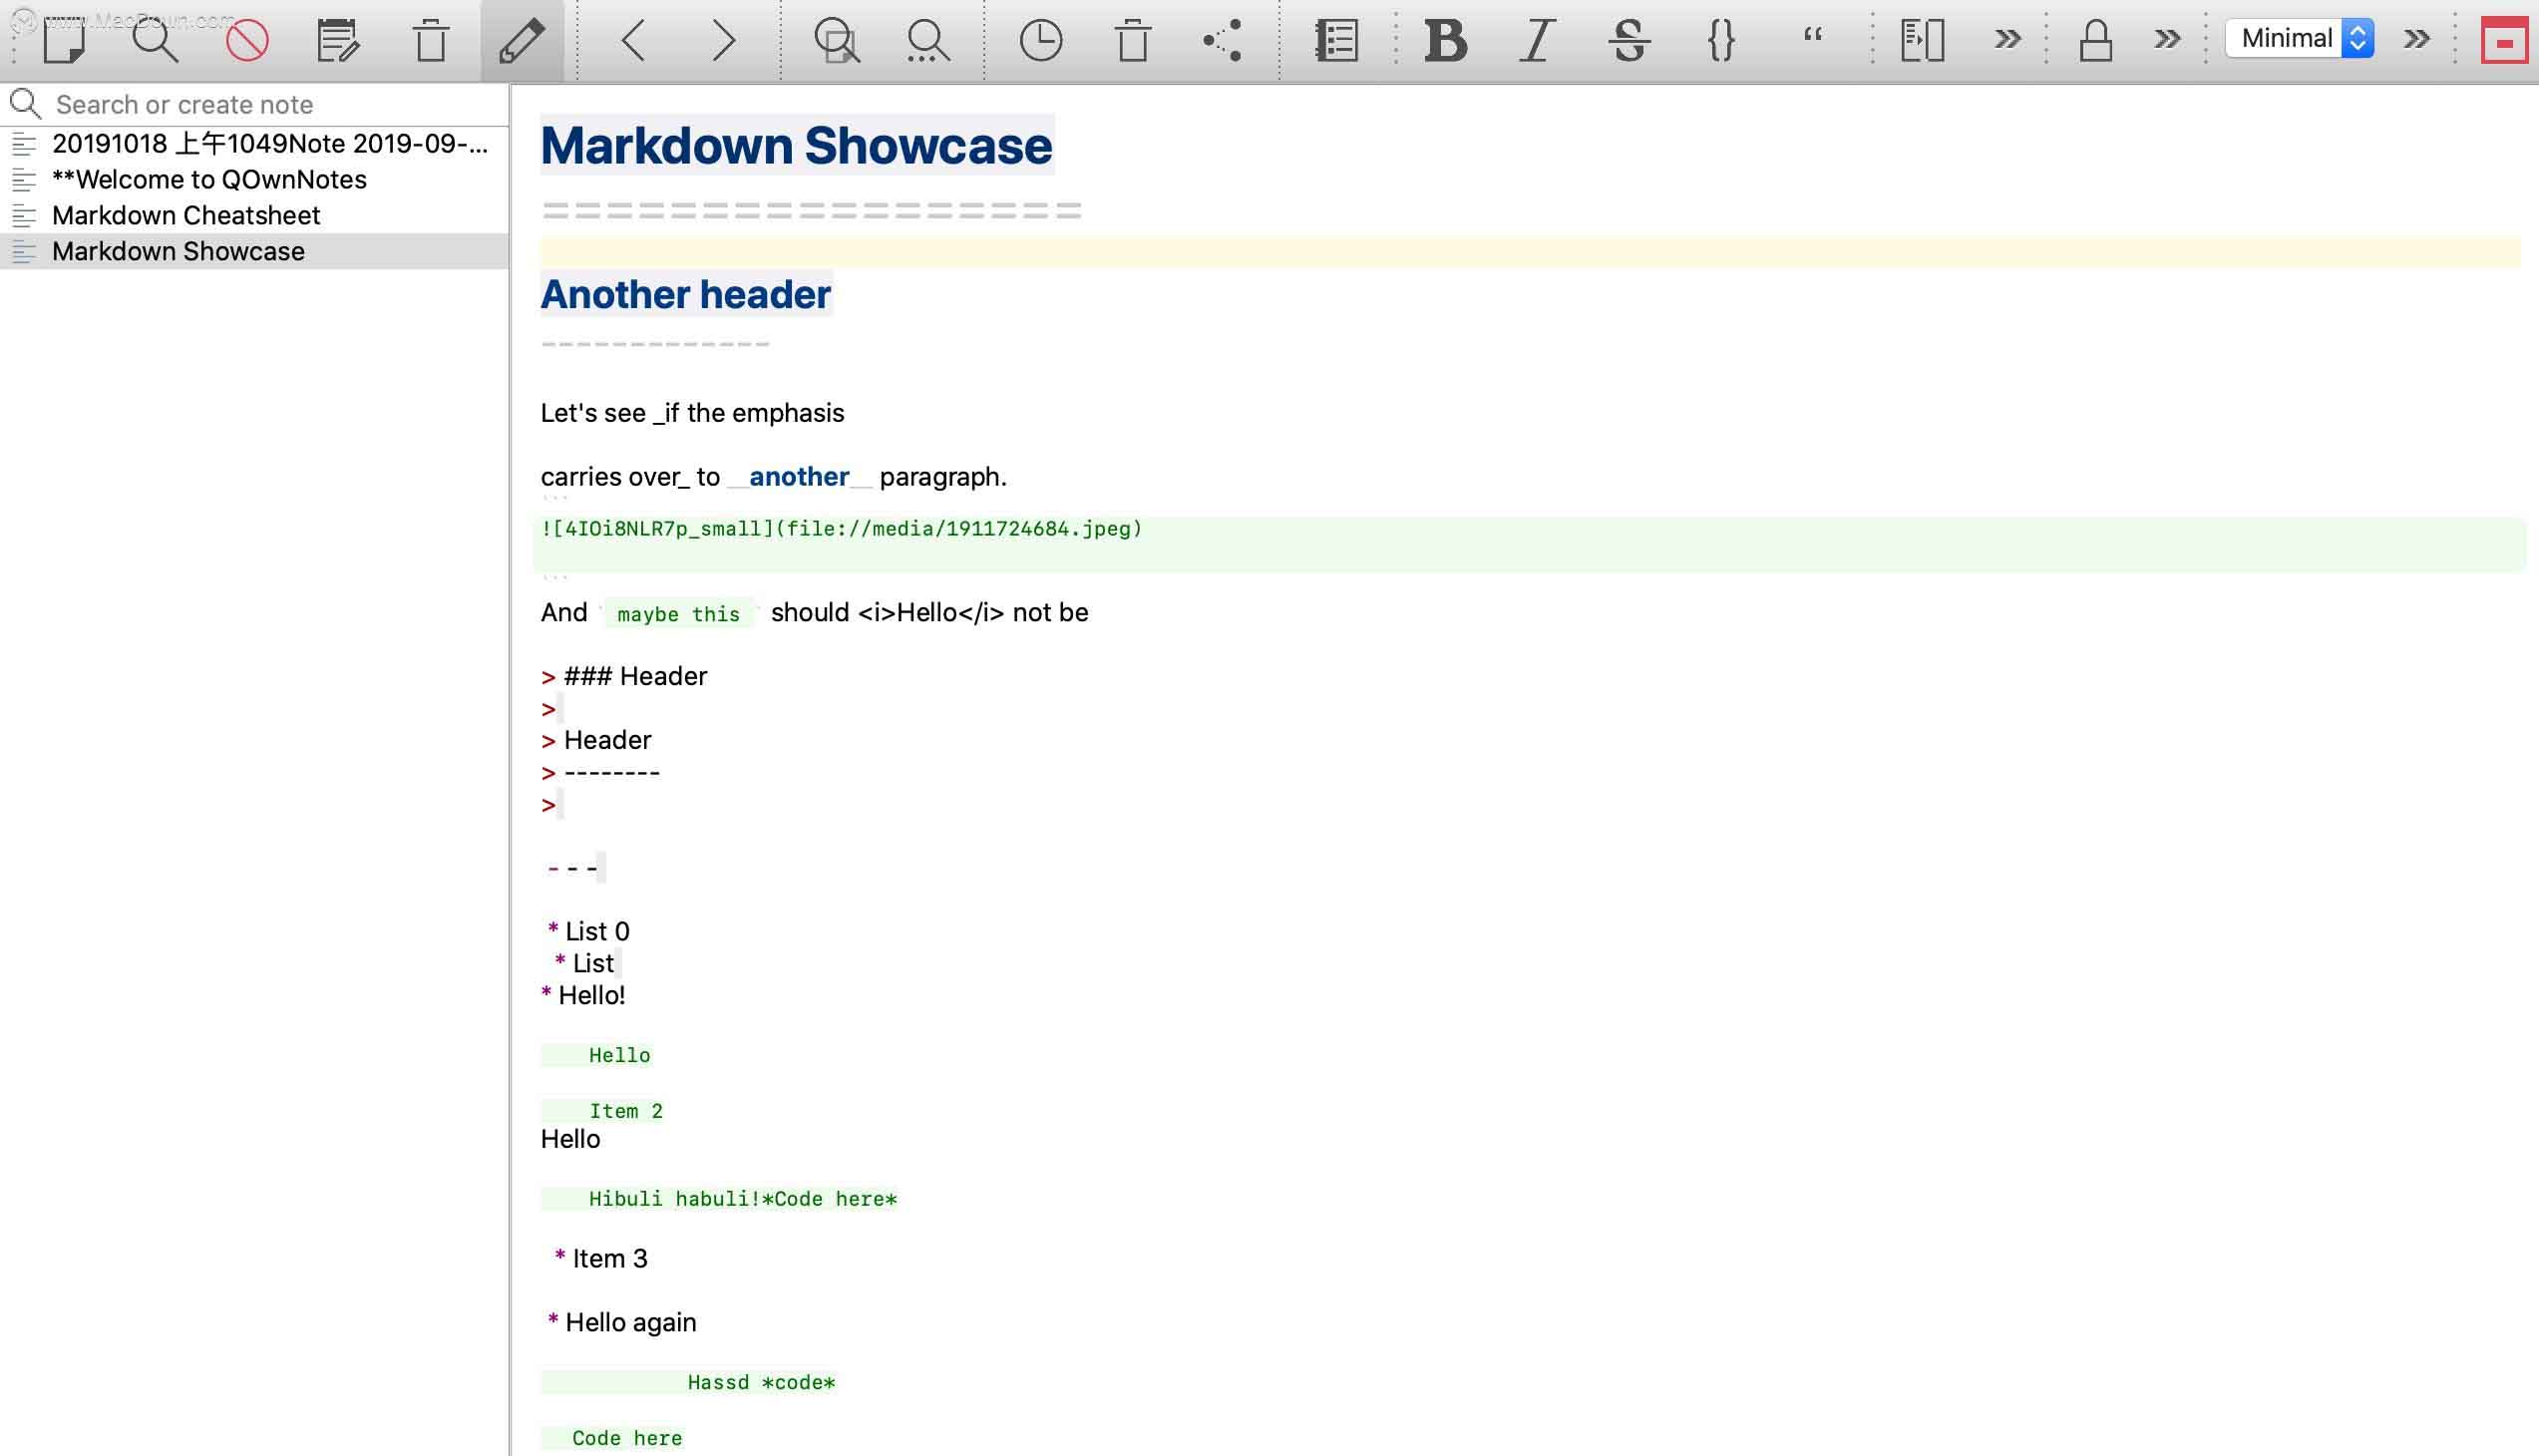Click the find note magnifier icon
This screenshot has width=2539, height=1456.
point(155,40)
